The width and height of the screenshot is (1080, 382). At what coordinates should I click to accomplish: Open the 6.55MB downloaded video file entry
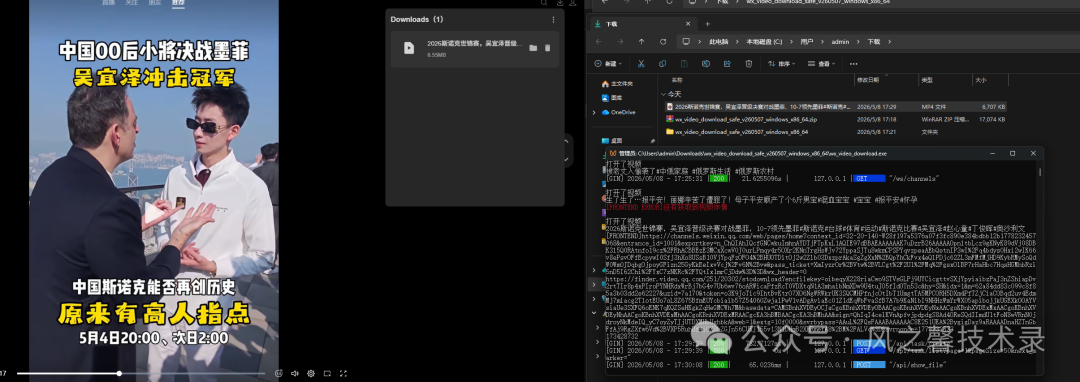pos(475,49)
